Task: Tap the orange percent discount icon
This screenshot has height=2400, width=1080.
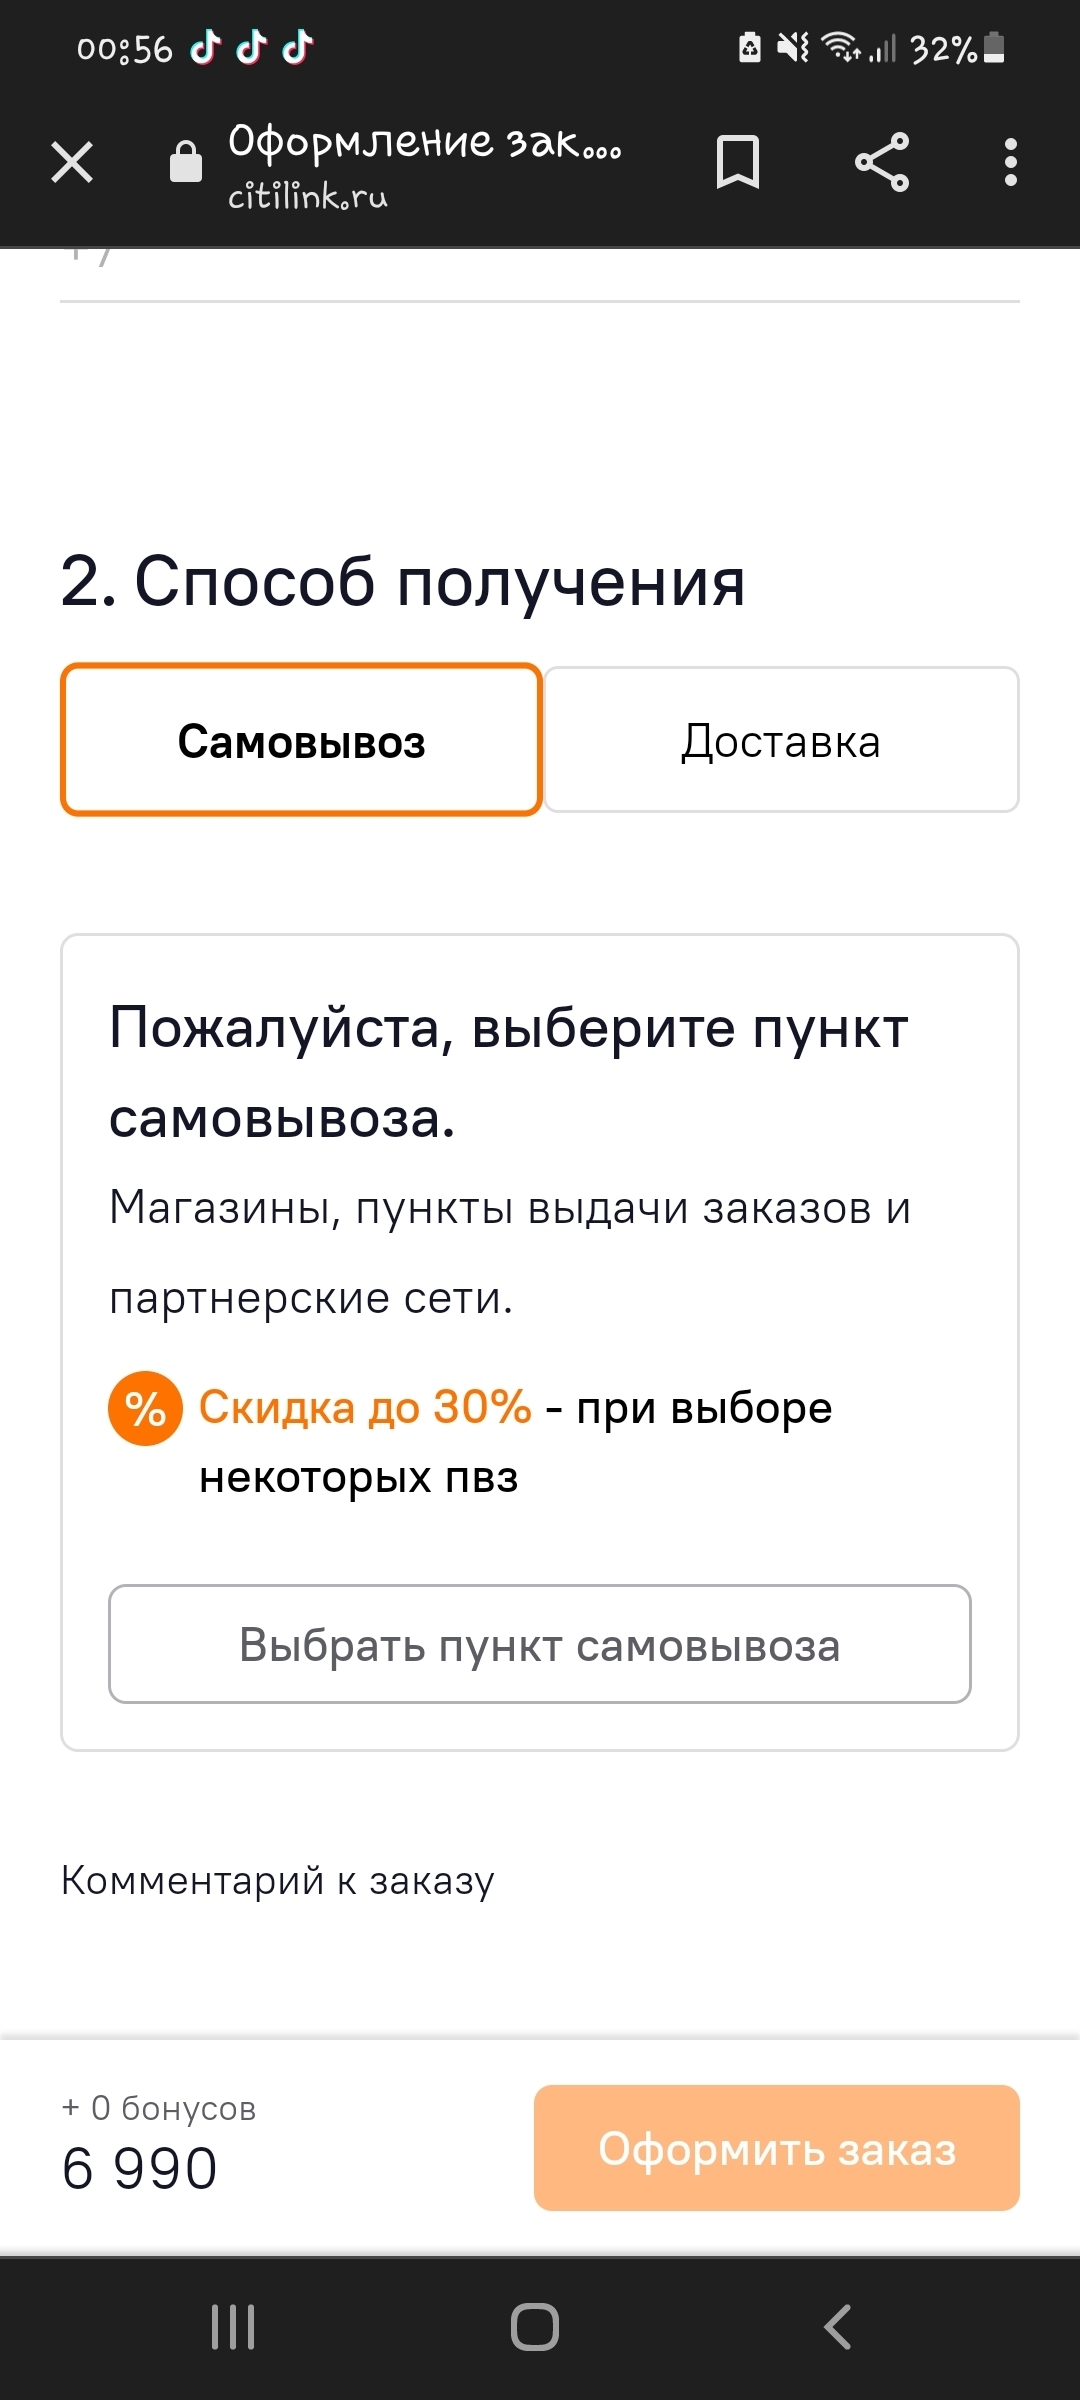Action: [145, 1408]
